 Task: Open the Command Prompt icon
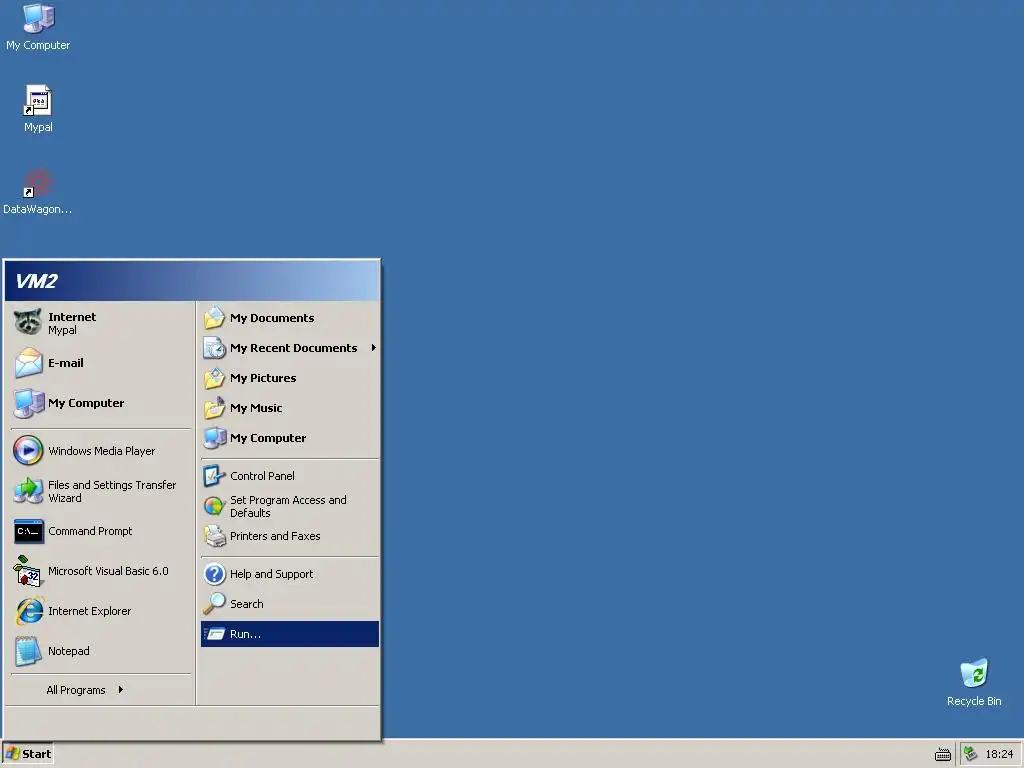(28, 531)
